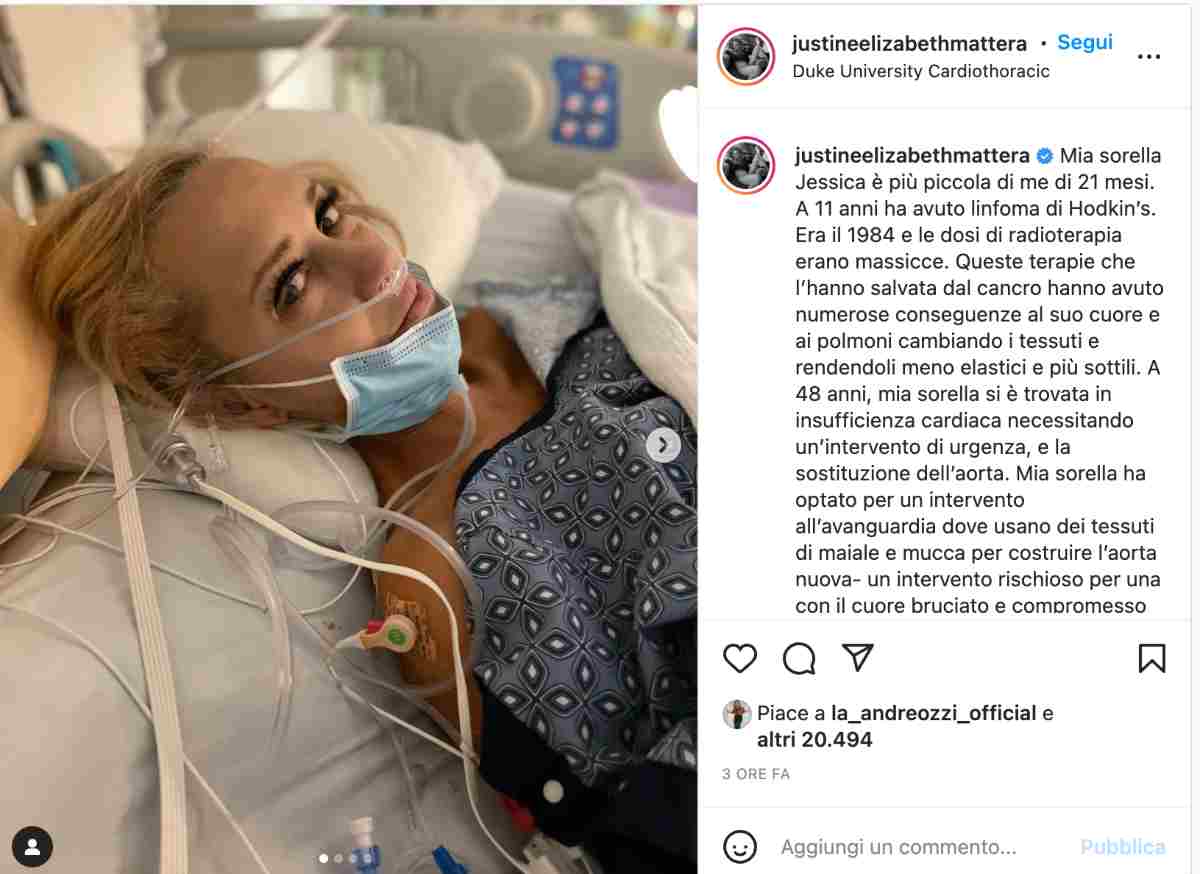
Task: Save the post with the bookmark icon
Action: point(1152,658)
